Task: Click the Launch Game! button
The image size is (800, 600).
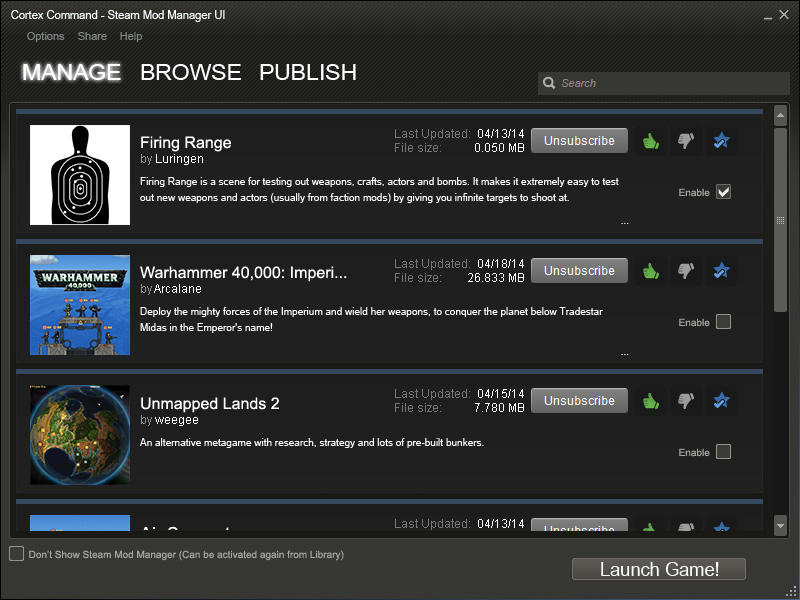Action: 659,569
